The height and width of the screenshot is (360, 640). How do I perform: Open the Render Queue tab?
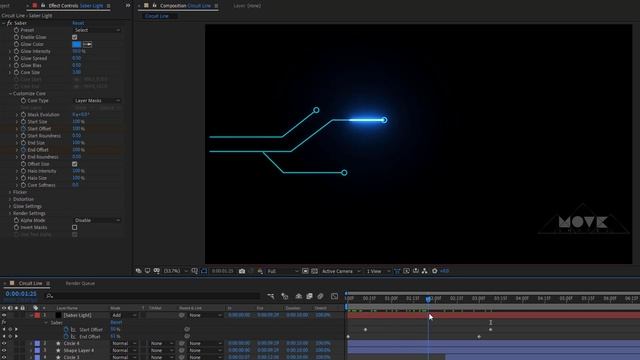80,283
